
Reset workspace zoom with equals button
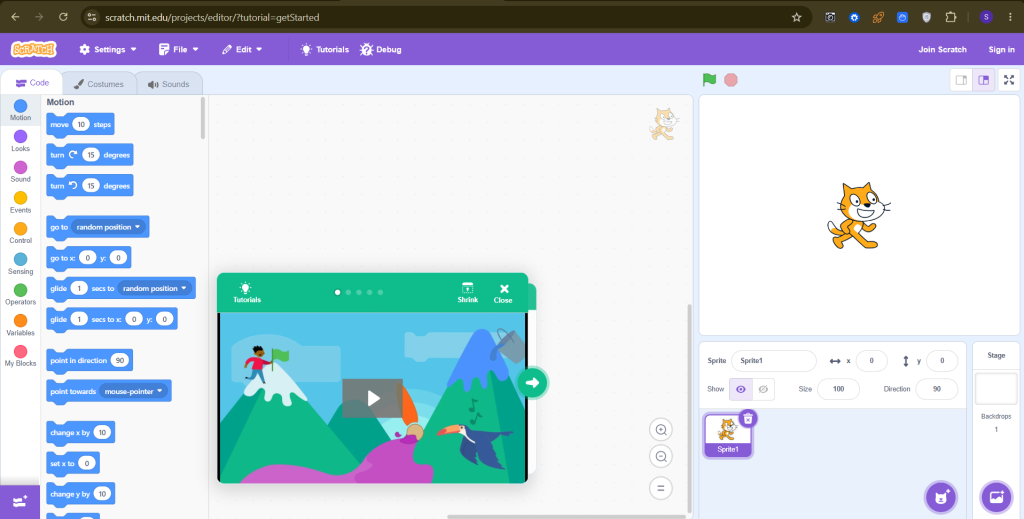661,488
